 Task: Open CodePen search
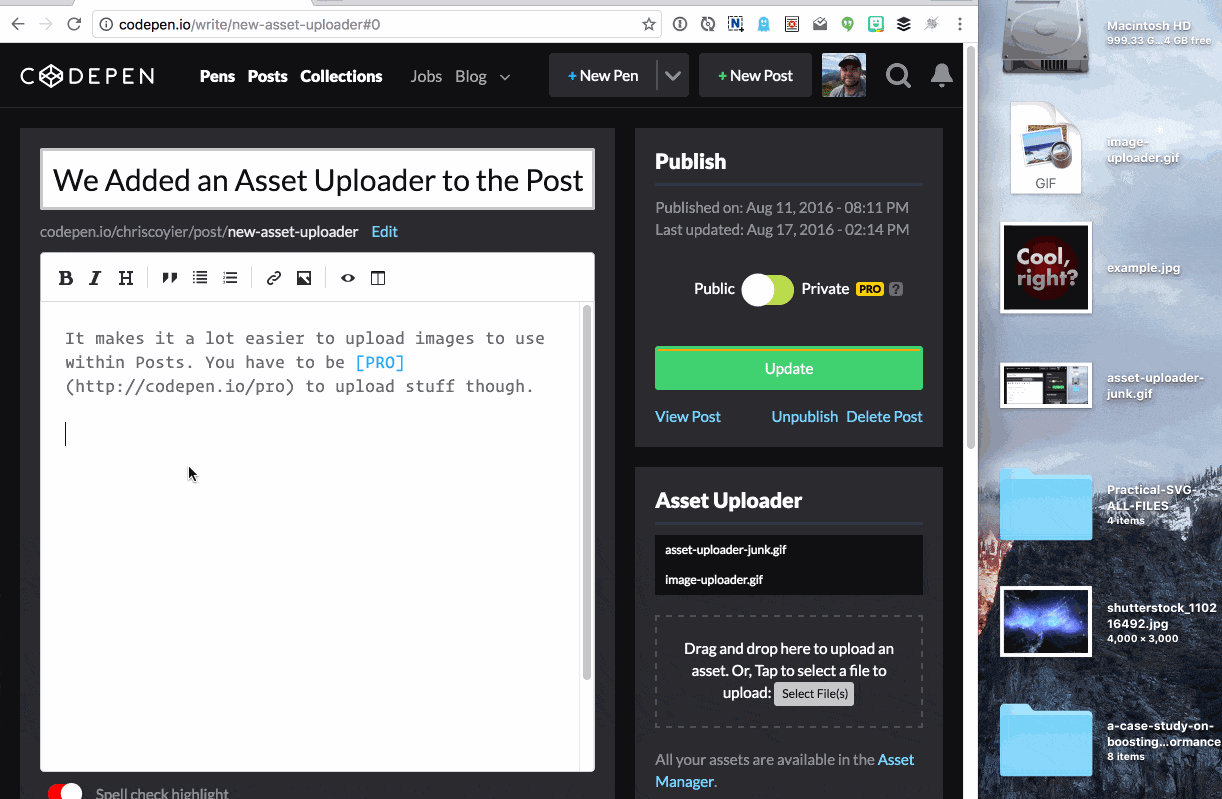(898, 75)
